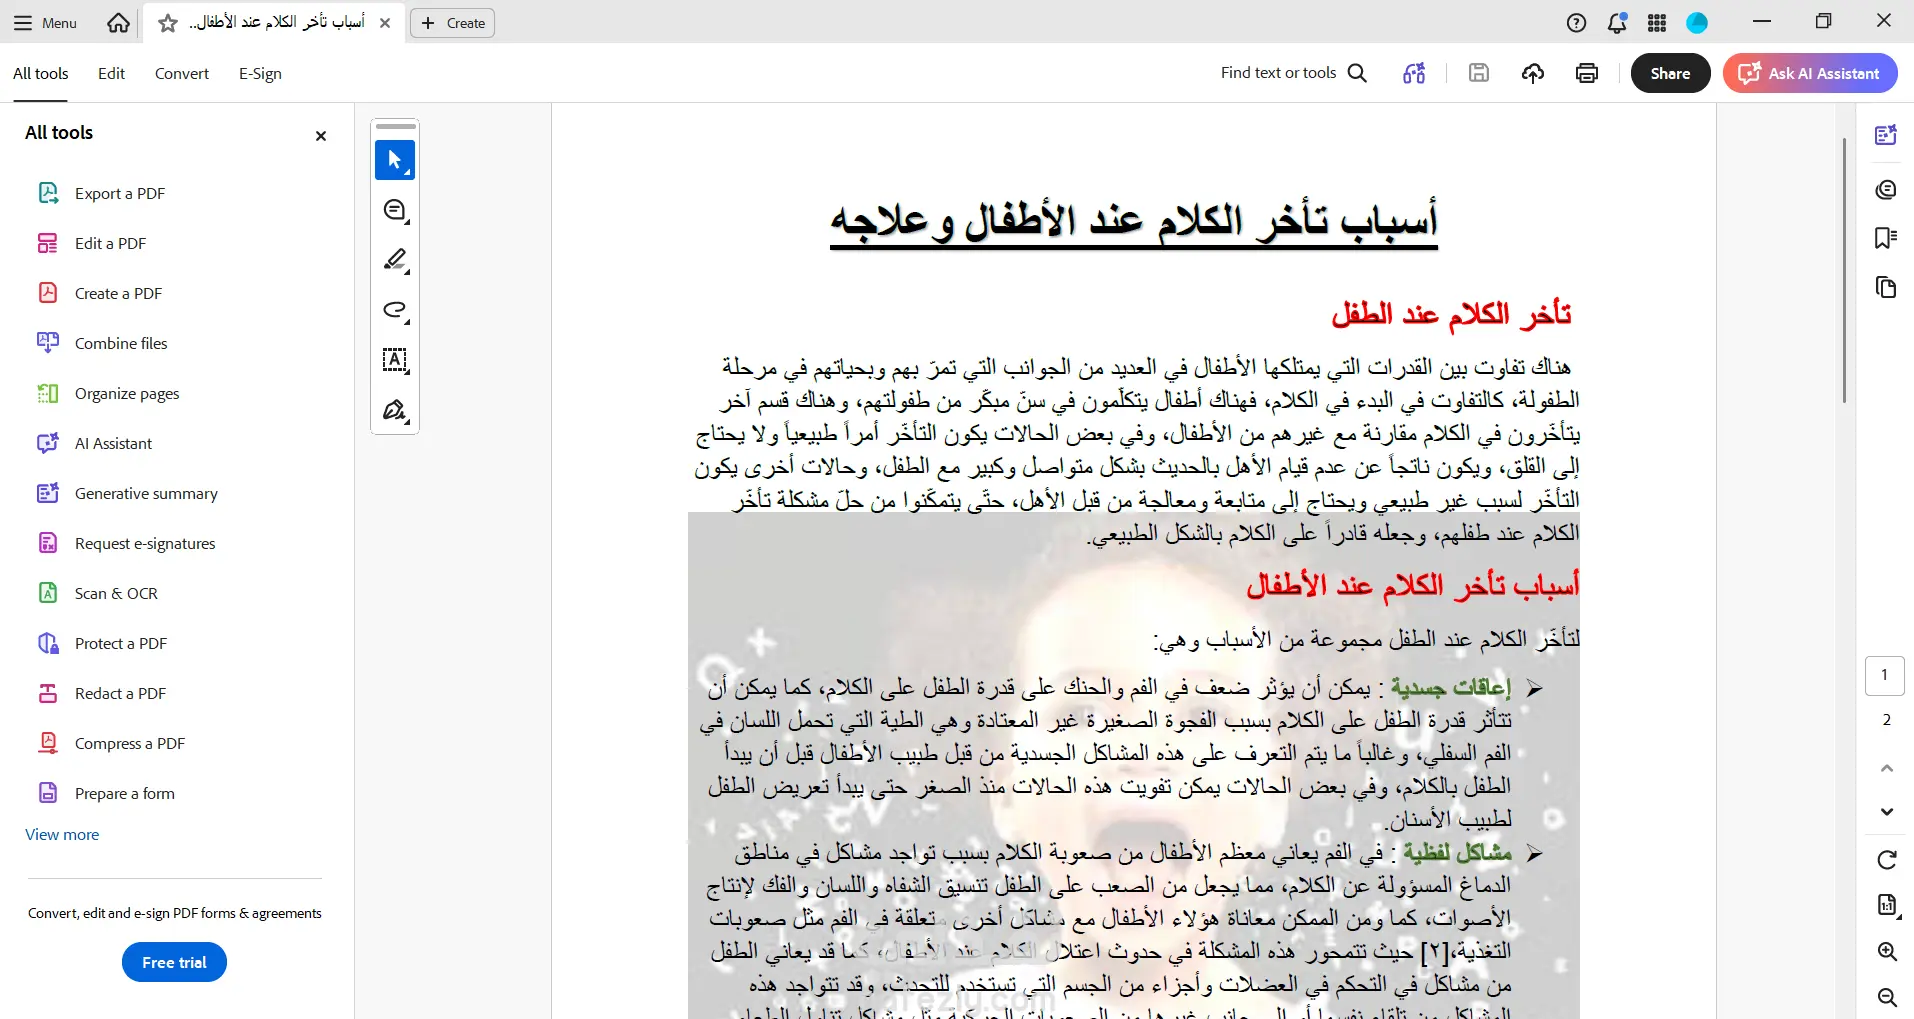Click the green term 'إعاقات جسدية'

pyautogui.click(x=1450, y=687)
